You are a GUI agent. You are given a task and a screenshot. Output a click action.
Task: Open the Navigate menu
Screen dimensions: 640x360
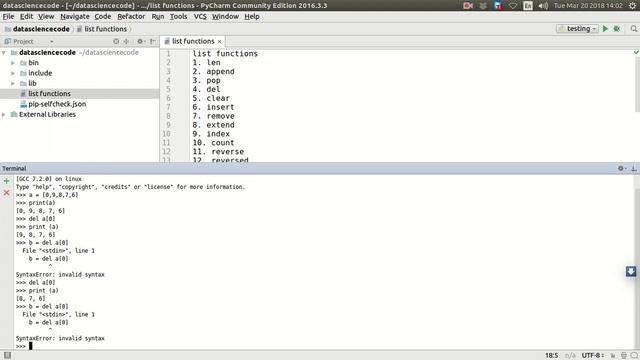[x=75, y=16]
